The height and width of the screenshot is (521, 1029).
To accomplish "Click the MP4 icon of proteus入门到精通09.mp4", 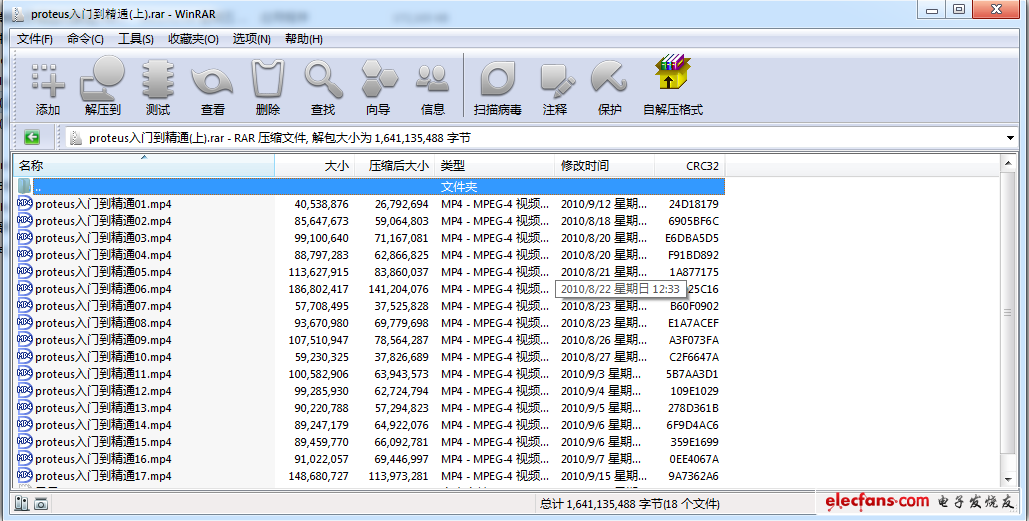I will tap(24, 339).
